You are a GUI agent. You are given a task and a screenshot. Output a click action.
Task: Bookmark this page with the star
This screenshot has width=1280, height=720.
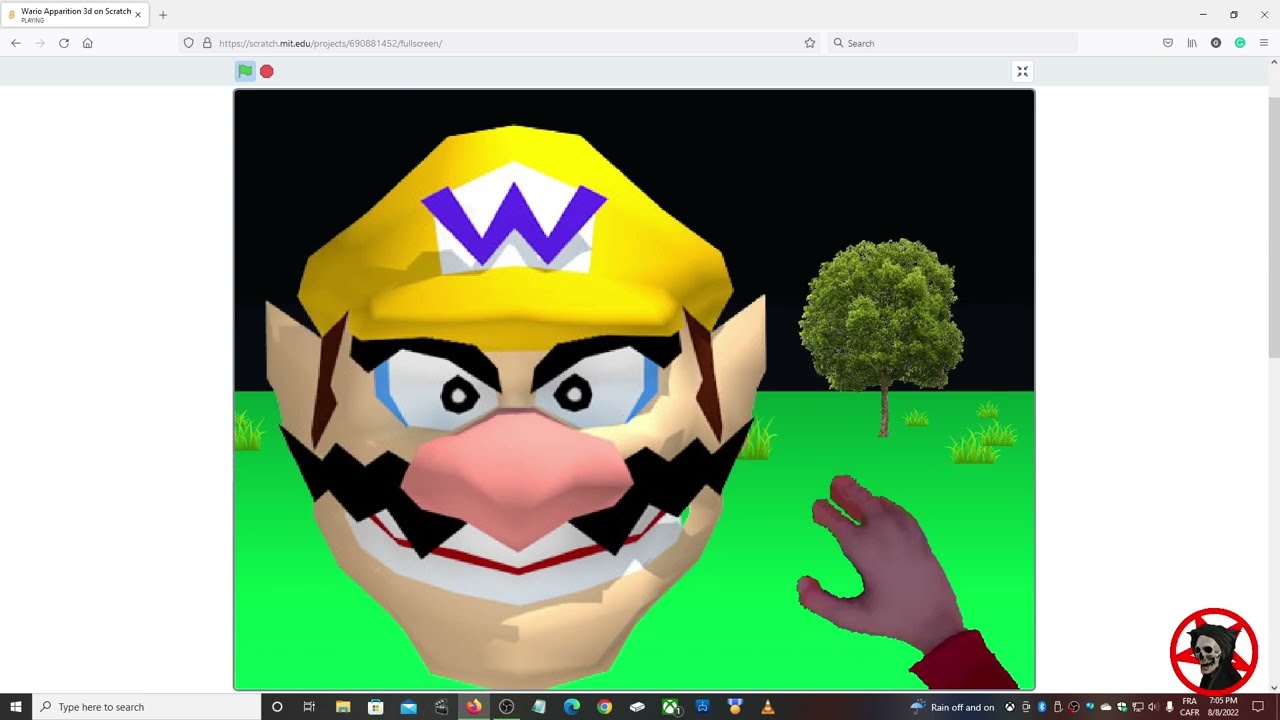[x=810, y=43]
